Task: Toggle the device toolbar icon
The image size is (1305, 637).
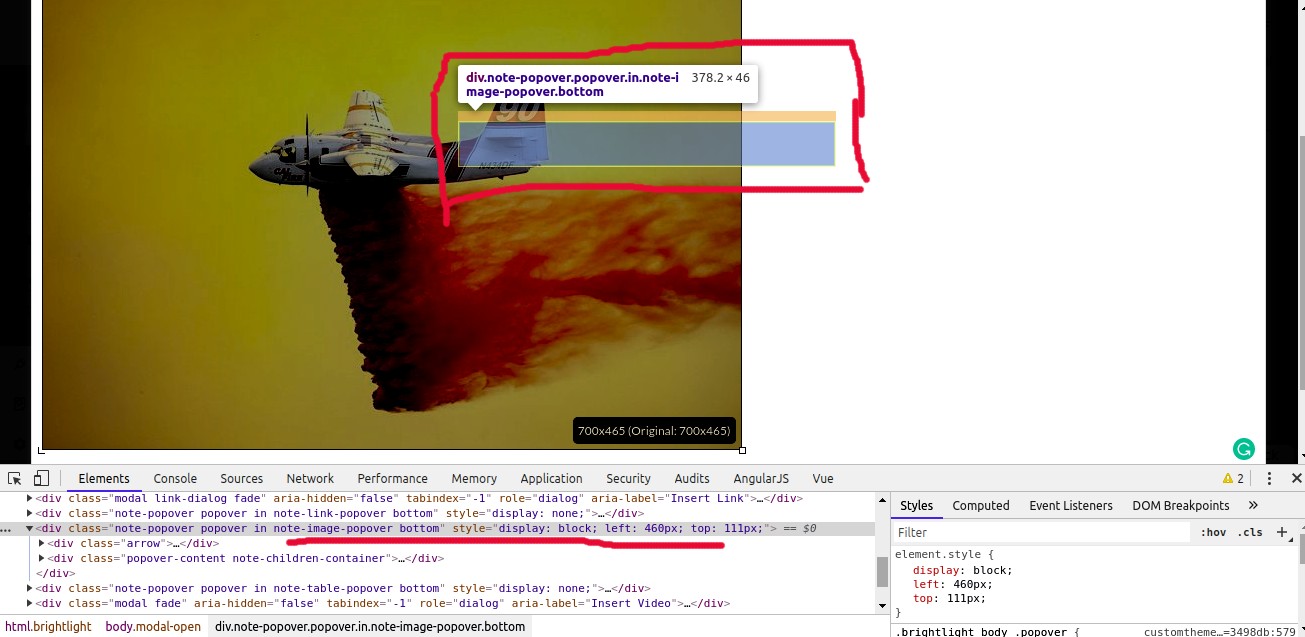Action: coord(41,478)
